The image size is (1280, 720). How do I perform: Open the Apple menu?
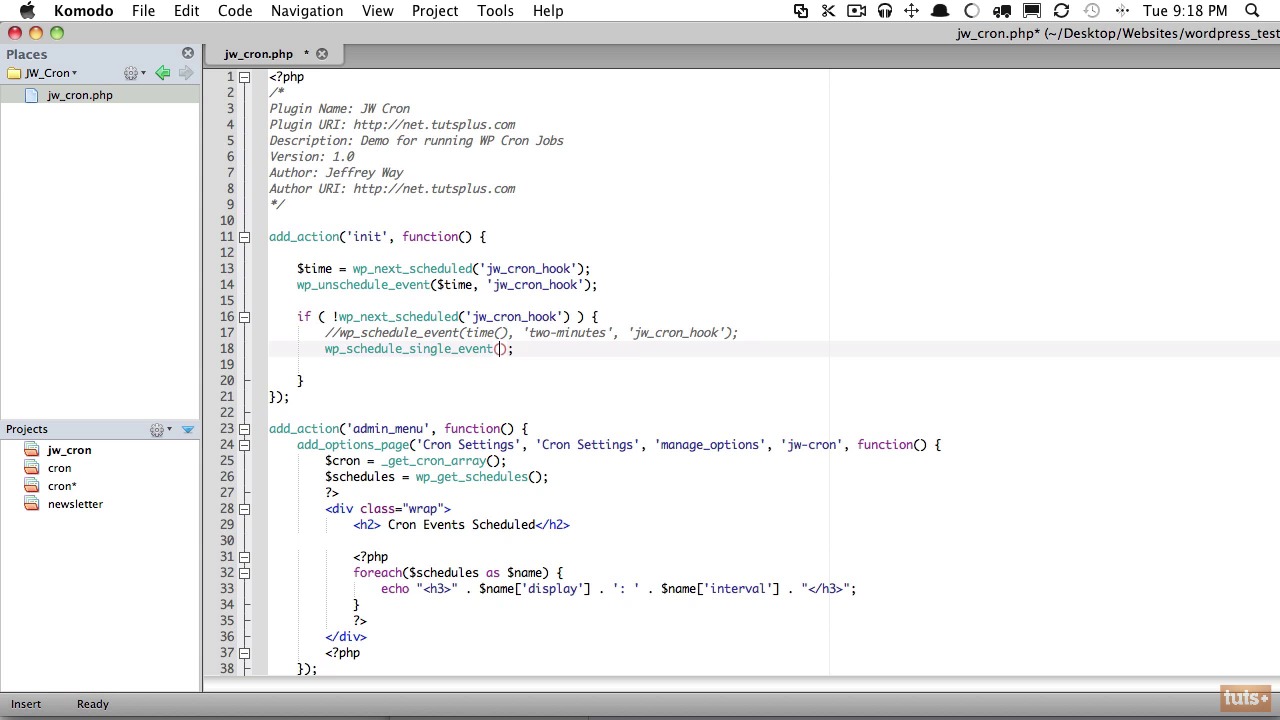pyautogui.click(x=27, y=11)
